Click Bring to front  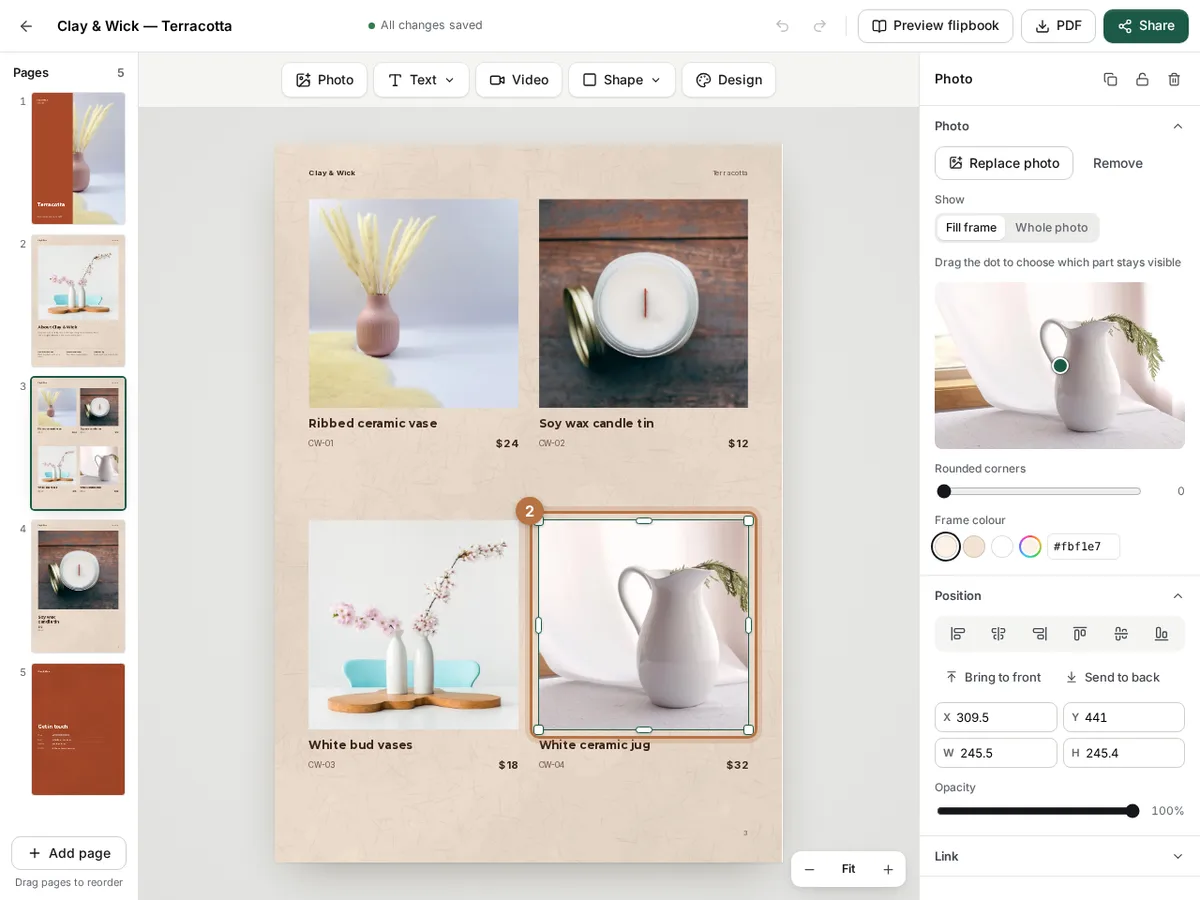tap(993, 677)
